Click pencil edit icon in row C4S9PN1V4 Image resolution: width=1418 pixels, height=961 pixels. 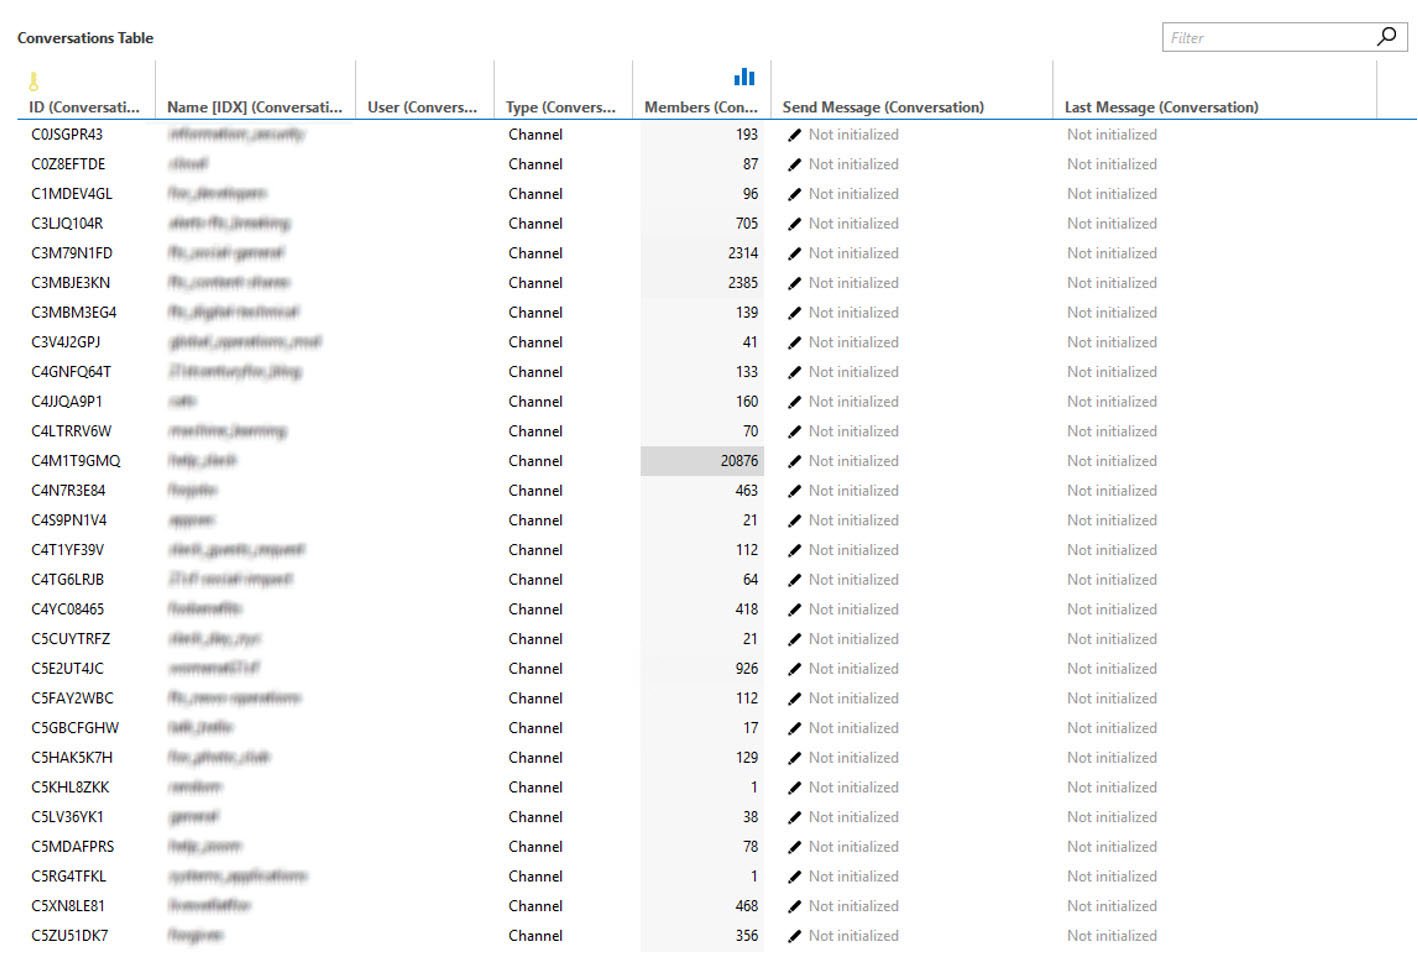(x=794, y=520)
